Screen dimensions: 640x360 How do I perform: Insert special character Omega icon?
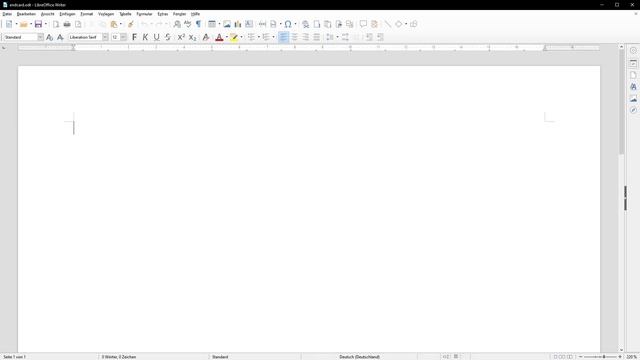coord(288,24)
